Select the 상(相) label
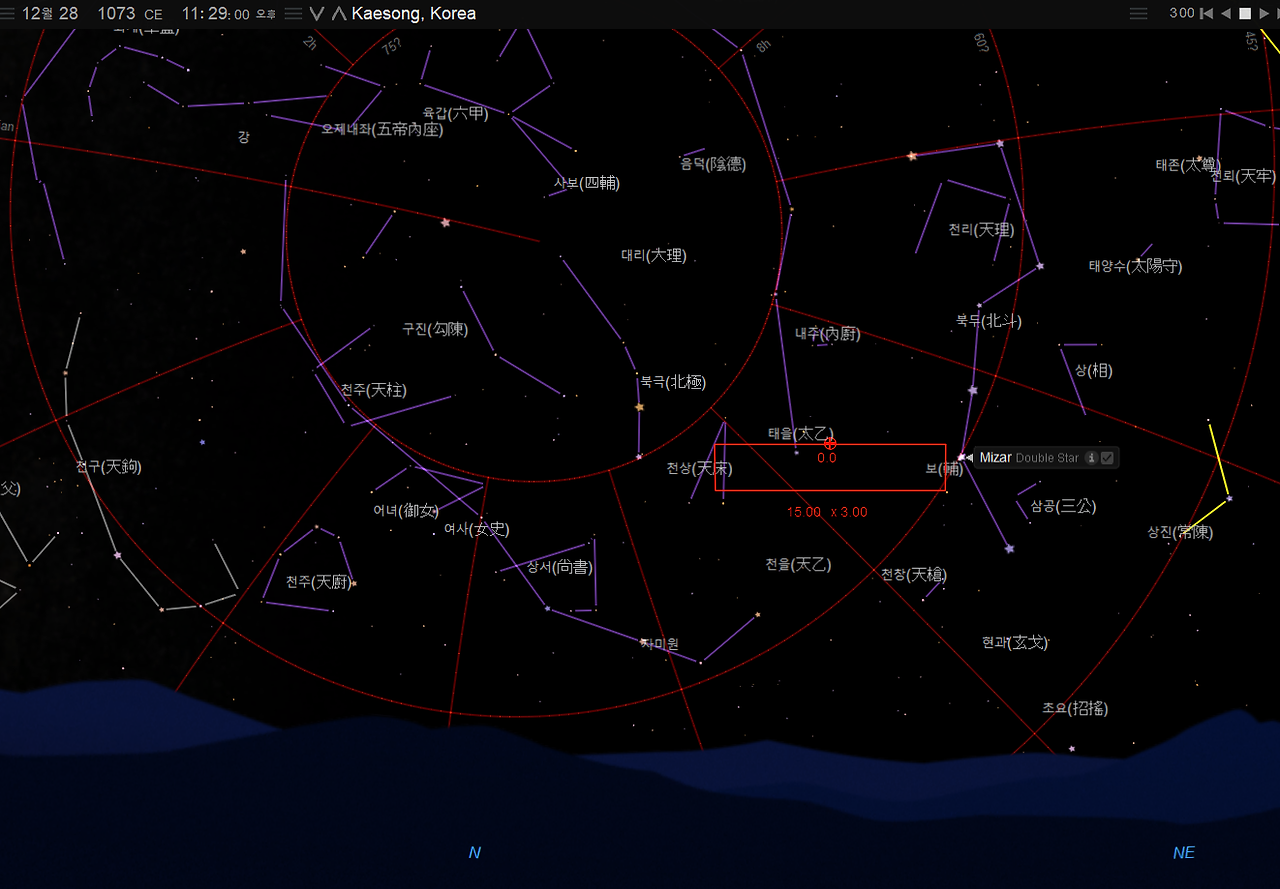Screen dimensions: 1280x889 click(x=1094, y=370)
